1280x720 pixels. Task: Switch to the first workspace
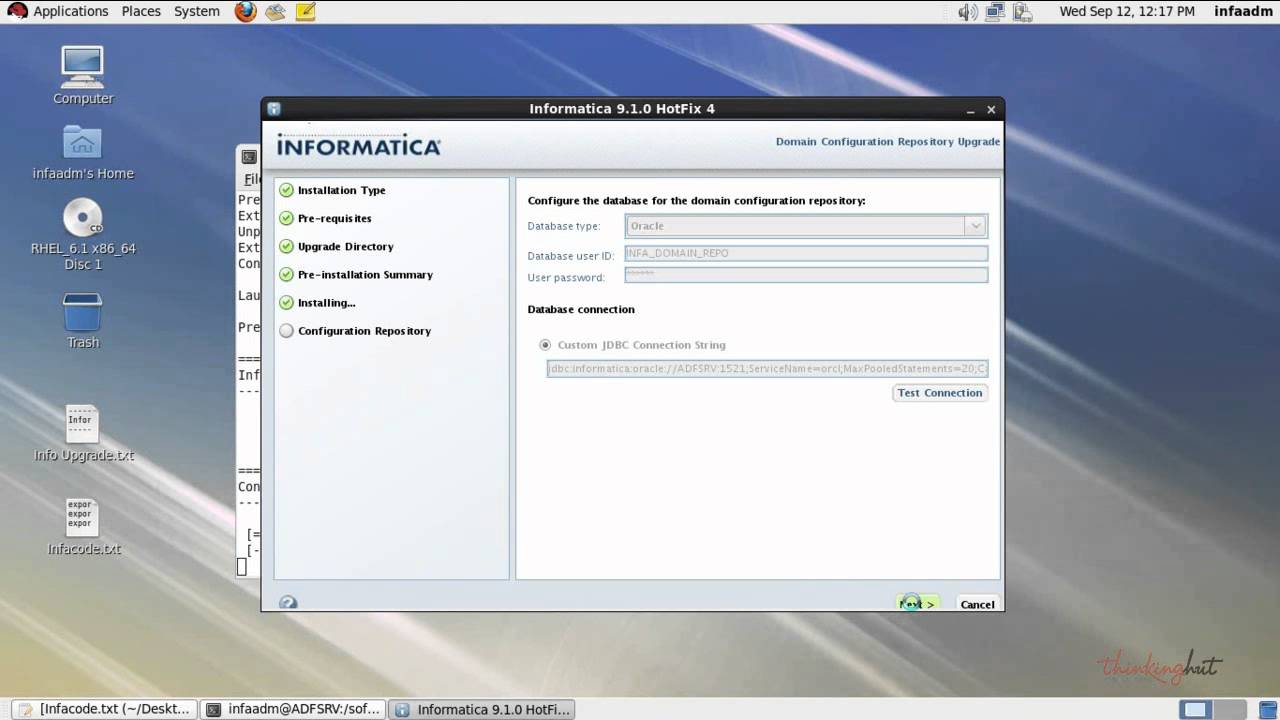tap(1194, 709)
